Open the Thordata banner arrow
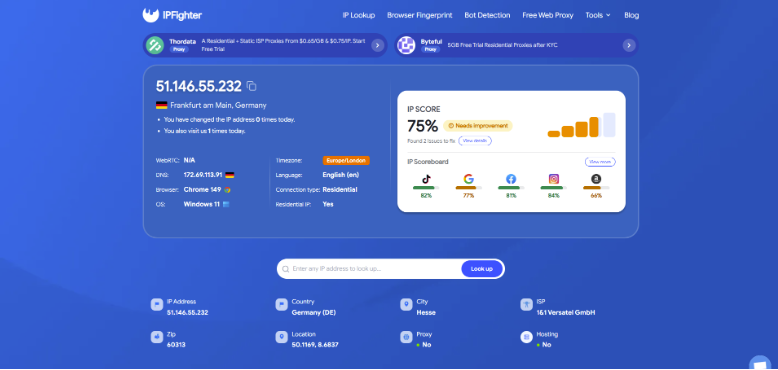Screen dimensions: 778x370 377,46
